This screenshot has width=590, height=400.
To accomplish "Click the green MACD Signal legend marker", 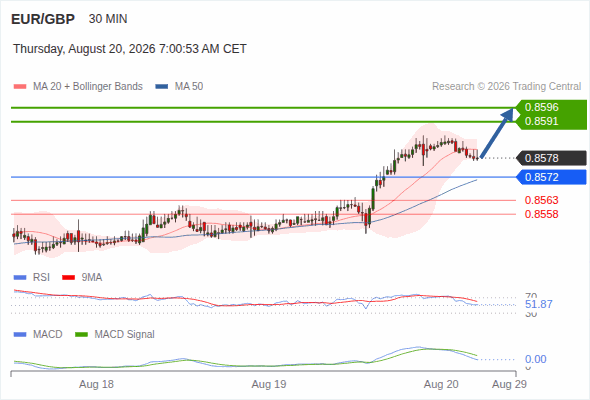I will (x=82, y=335).
